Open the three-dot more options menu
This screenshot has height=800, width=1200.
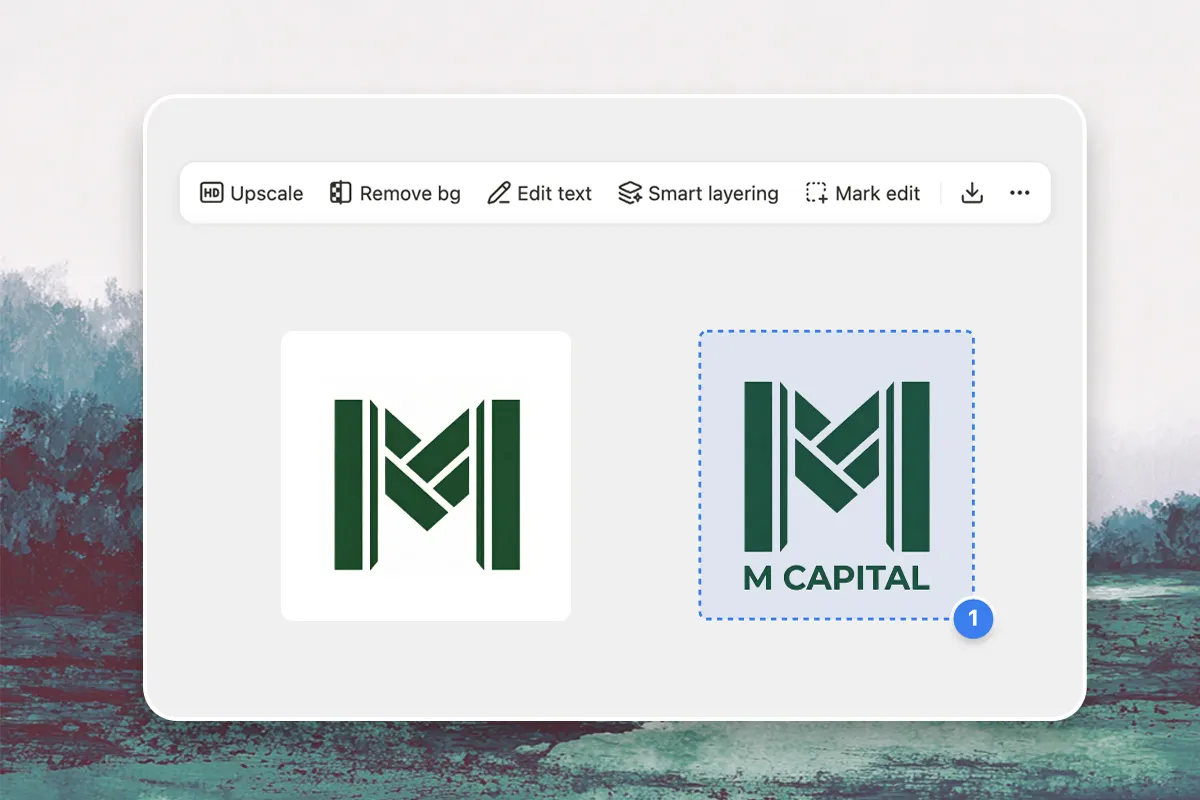1019,193
